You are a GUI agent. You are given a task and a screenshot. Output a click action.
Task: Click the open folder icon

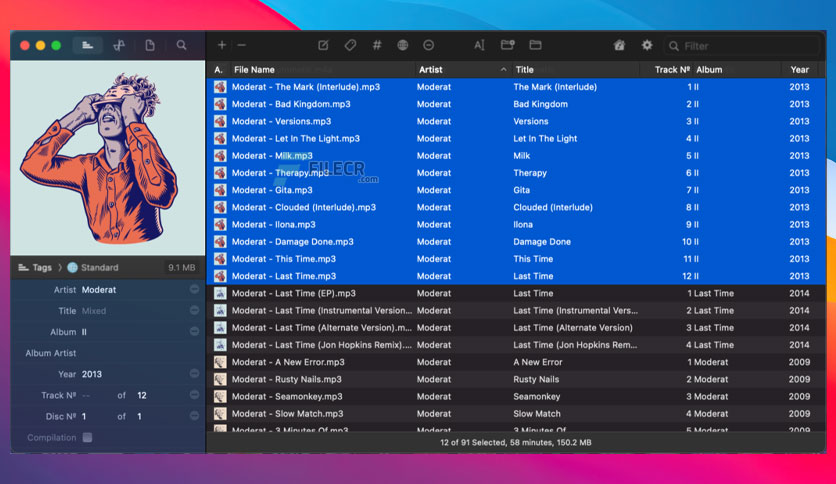[x=535, y=45]
